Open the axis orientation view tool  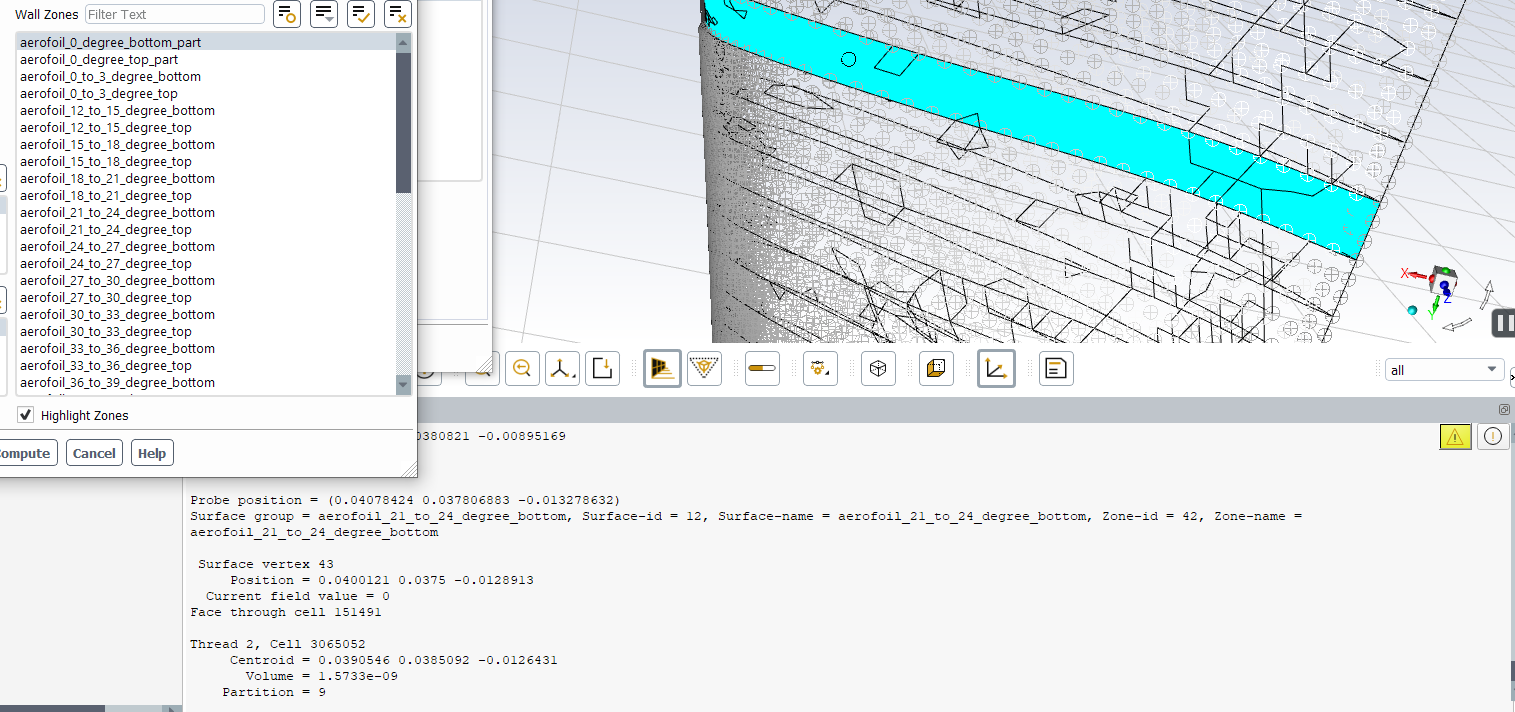coord(562,369)
